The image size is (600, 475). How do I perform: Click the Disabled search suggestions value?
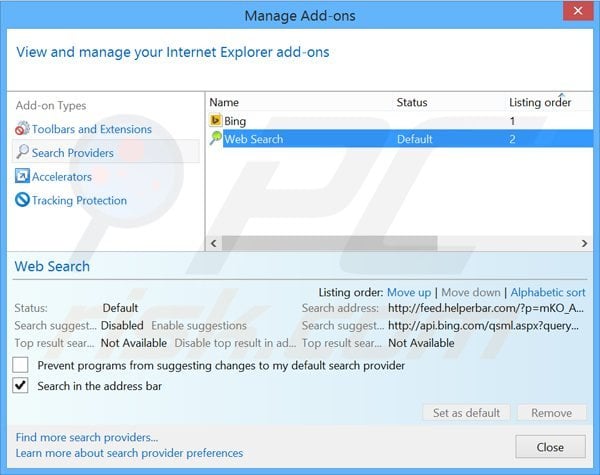click(x=122, y=325)
